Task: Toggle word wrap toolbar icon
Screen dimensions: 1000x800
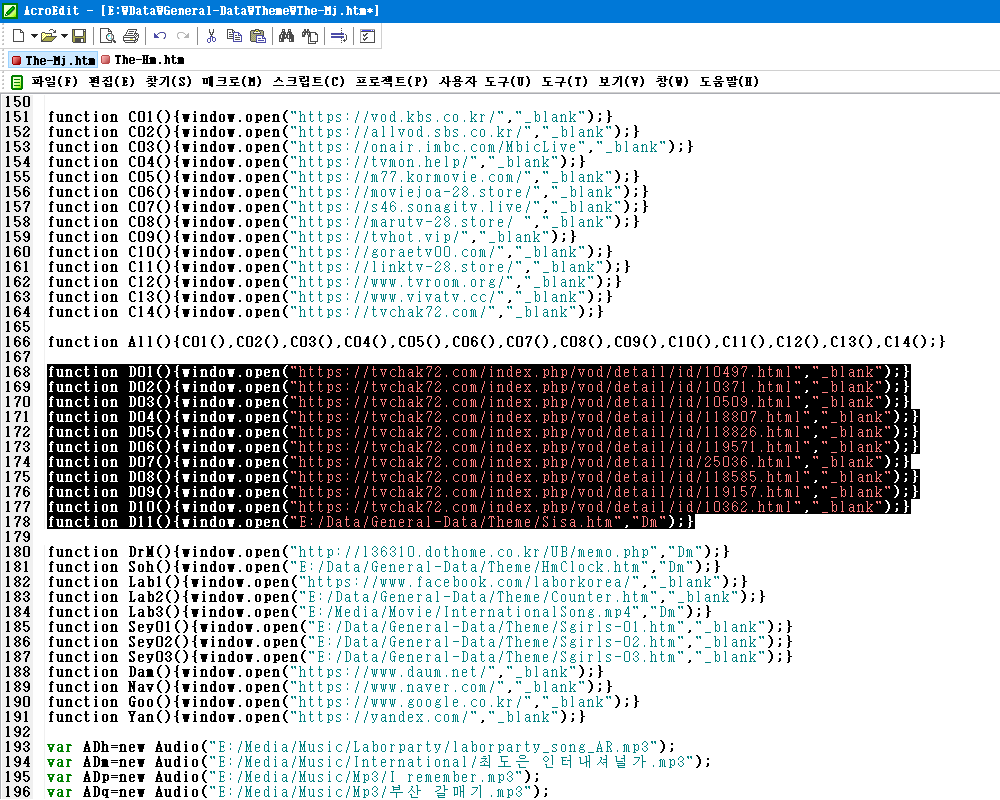Action: (339, 36)
